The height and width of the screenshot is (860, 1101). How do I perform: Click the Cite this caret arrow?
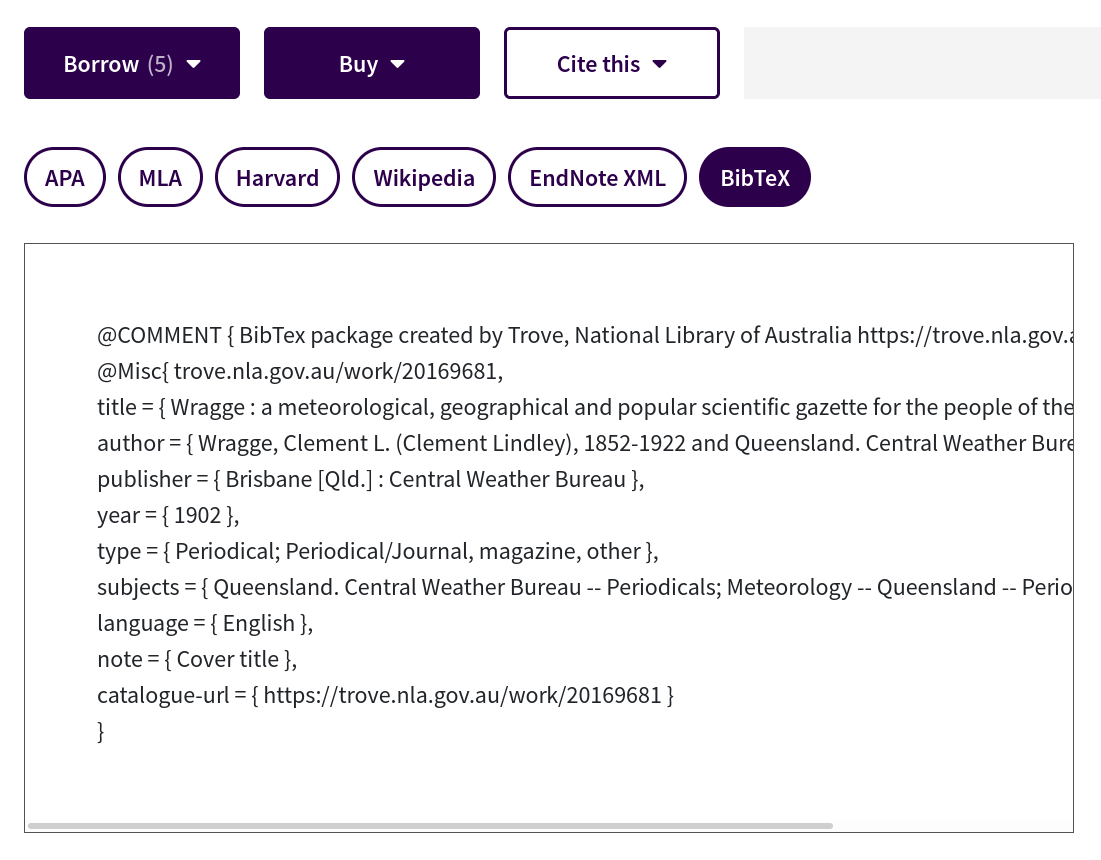[x=659, y=64]
